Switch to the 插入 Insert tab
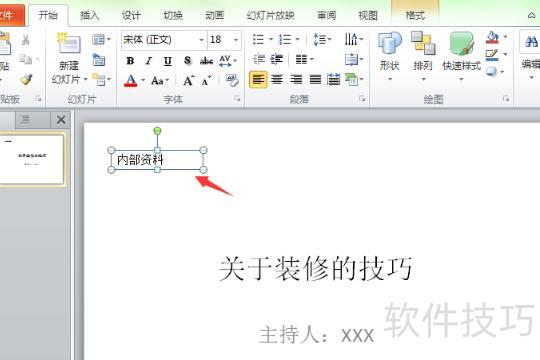This screenshot has width=540, height=360. tap(90, 16)
